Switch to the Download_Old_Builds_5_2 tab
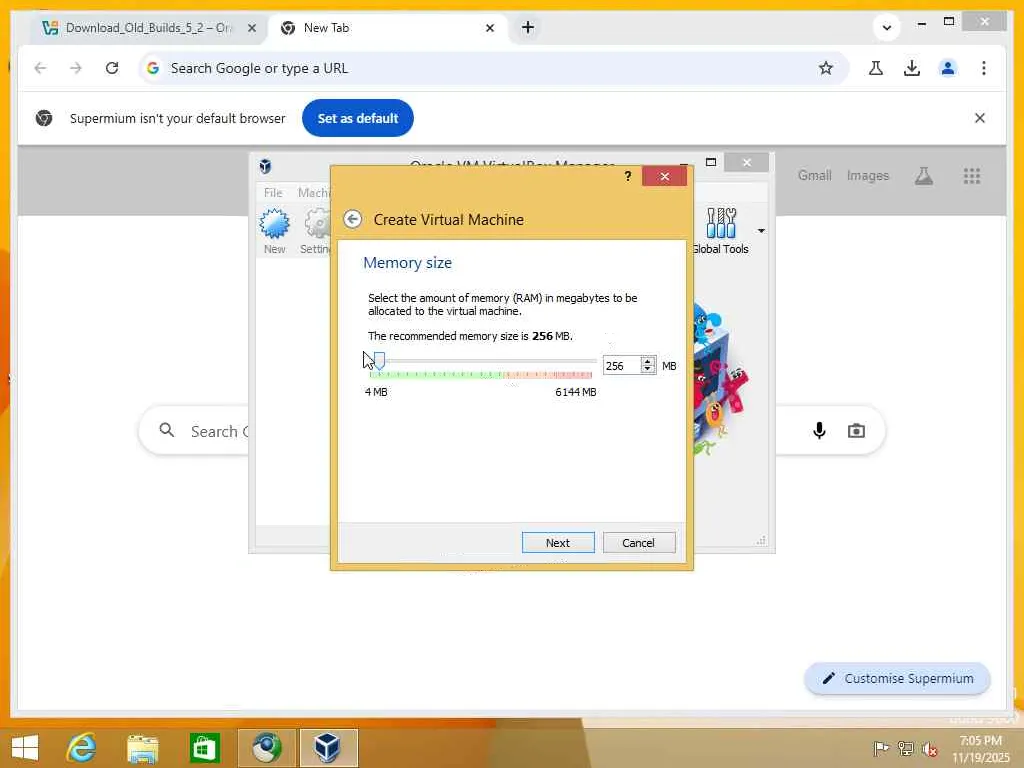The width and height of the screenshot is (1024, 768). pyautogui.click(x=148, y=27)
